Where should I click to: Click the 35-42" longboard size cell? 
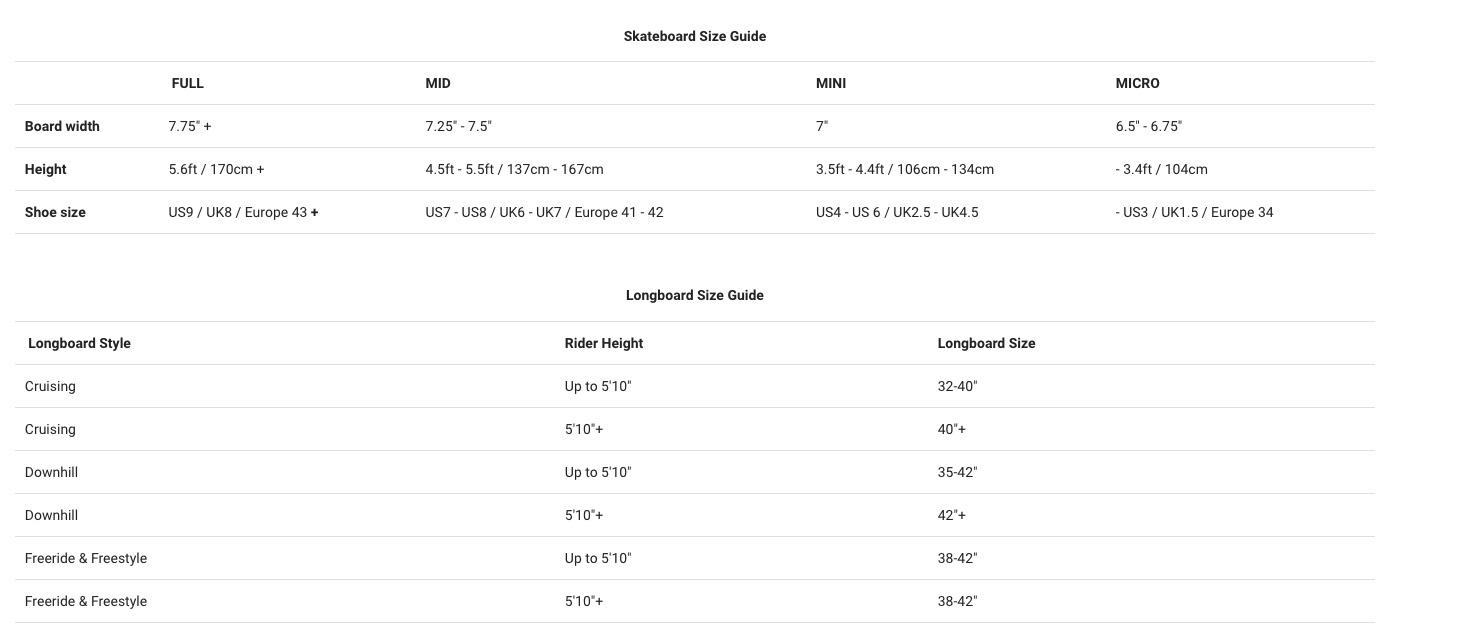[x=957, y=472]
